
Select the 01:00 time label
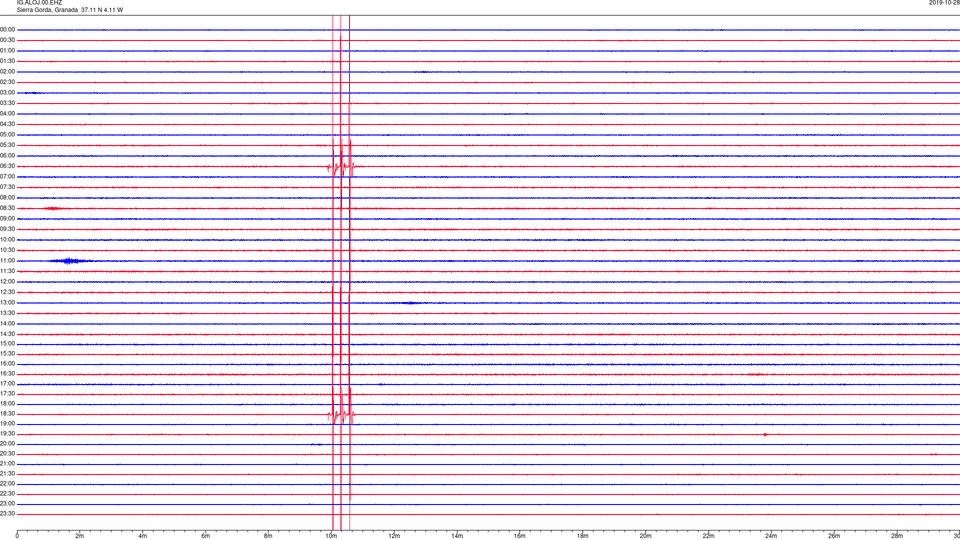7,51
